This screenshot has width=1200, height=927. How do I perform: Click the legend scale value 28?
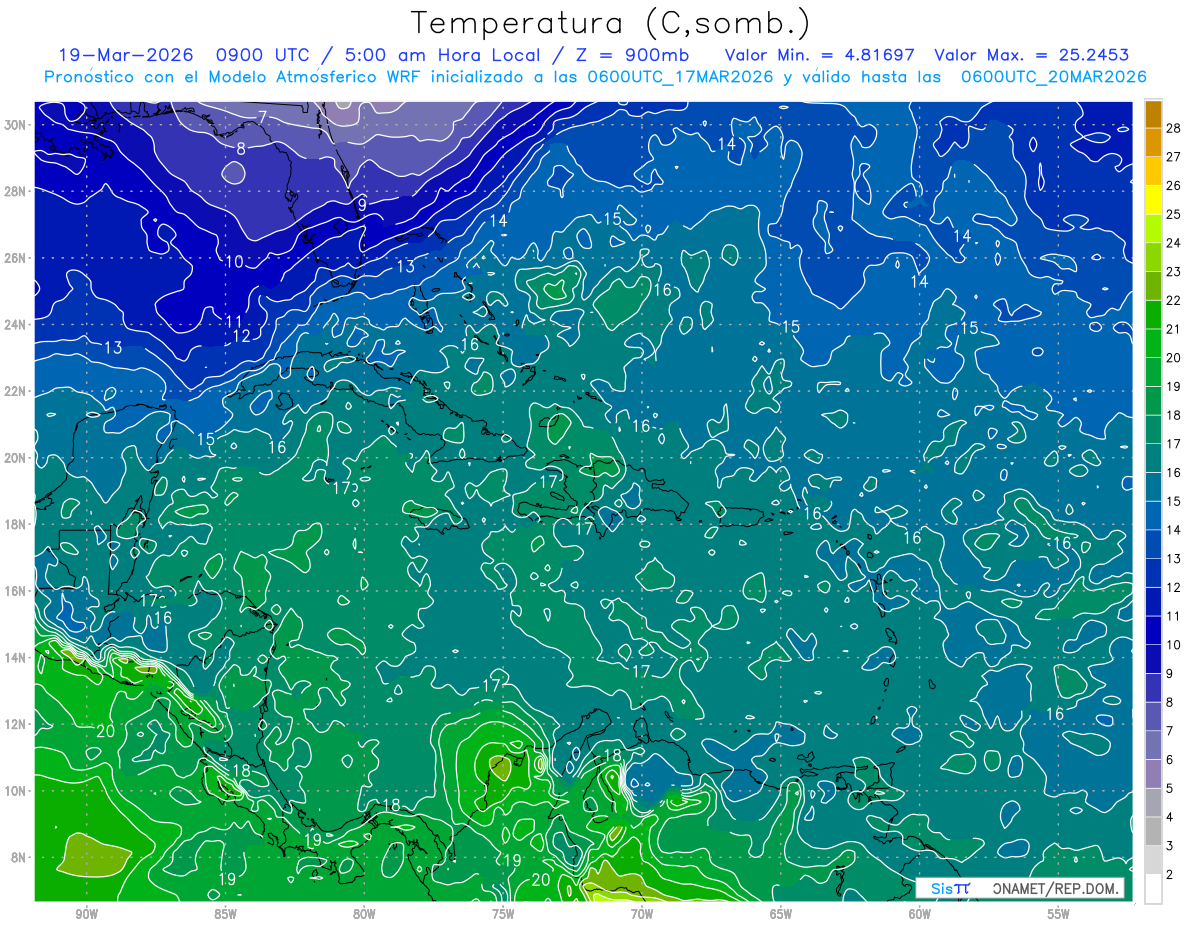pyautogui.click(x=1174, y=128)
